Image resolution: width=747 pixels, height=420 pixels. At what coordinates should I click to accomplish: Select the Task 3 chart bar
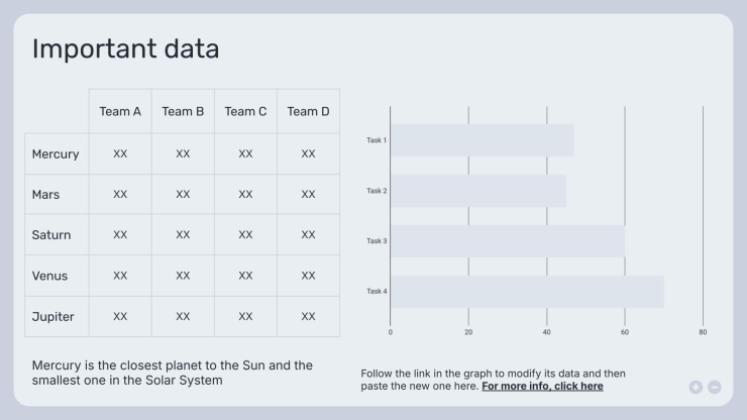pos(507,241)
